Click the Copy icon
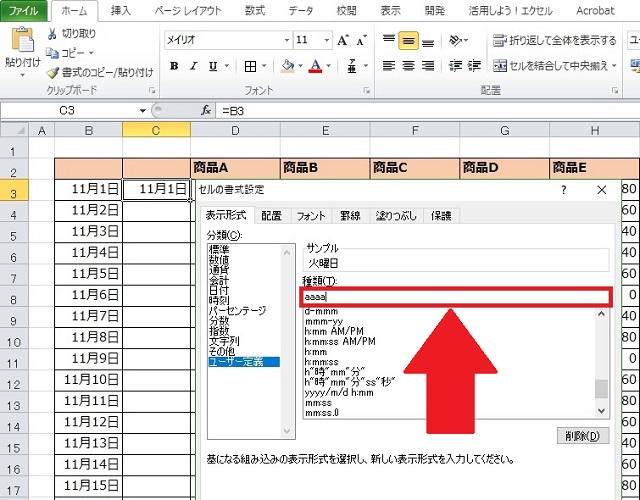Viewport: 640px width, 500px height. coord(52,53)
